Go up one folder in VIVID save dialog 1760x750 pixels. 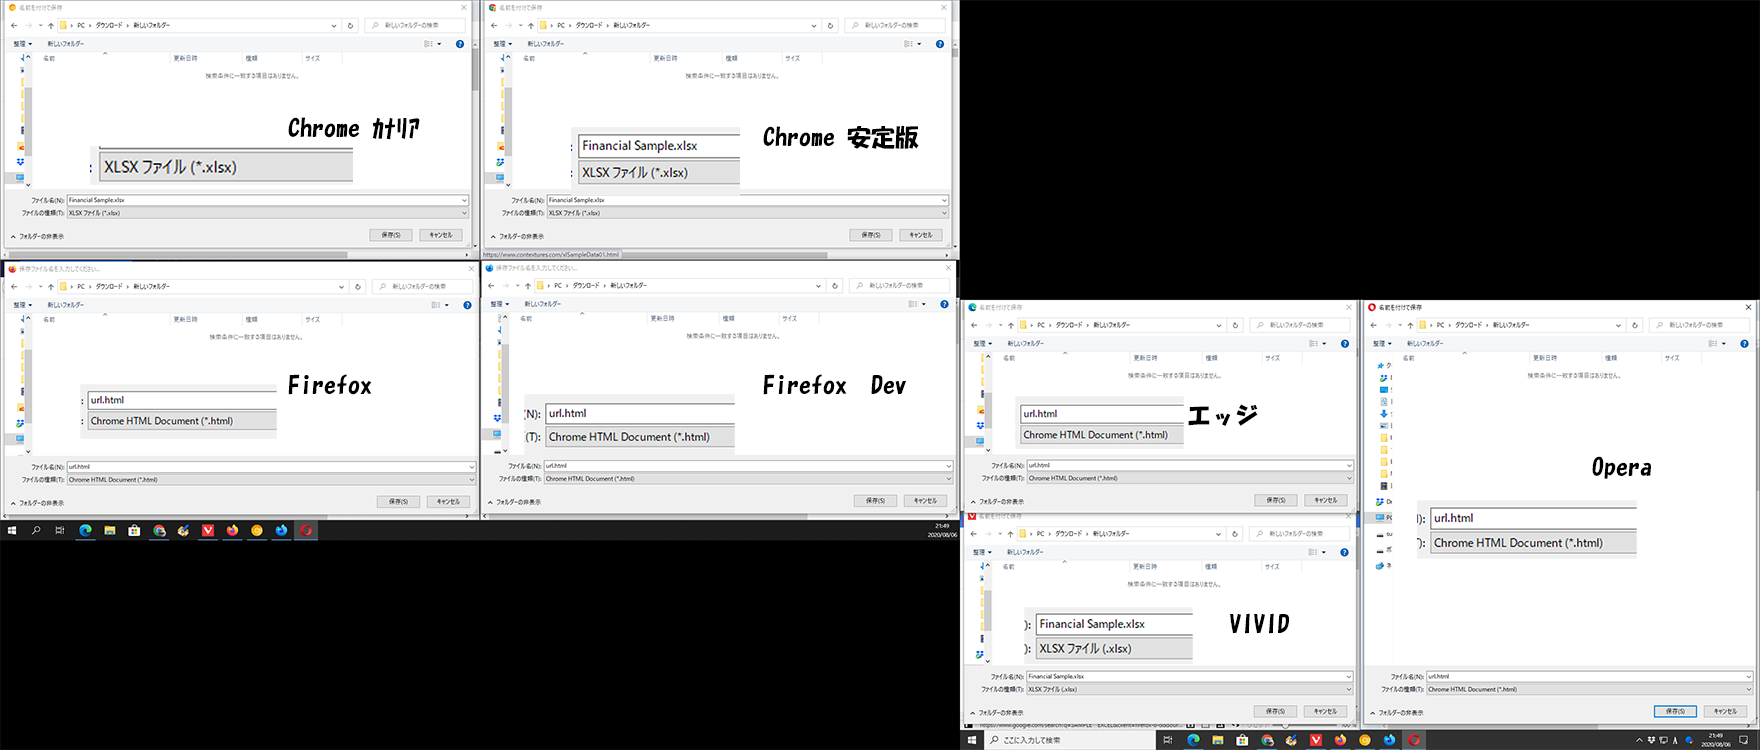1011,534
